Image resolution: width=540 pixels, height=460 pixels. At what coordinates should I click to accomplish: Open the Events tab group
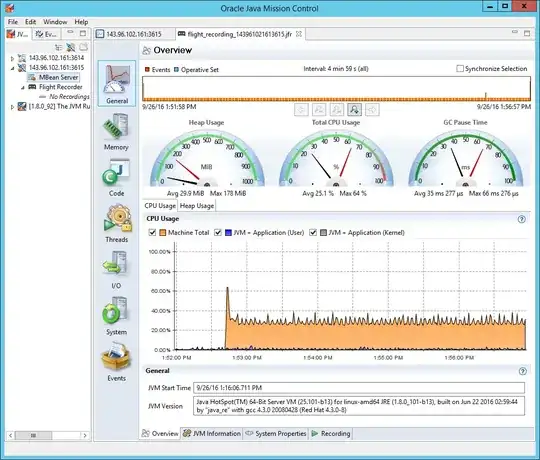116,362
